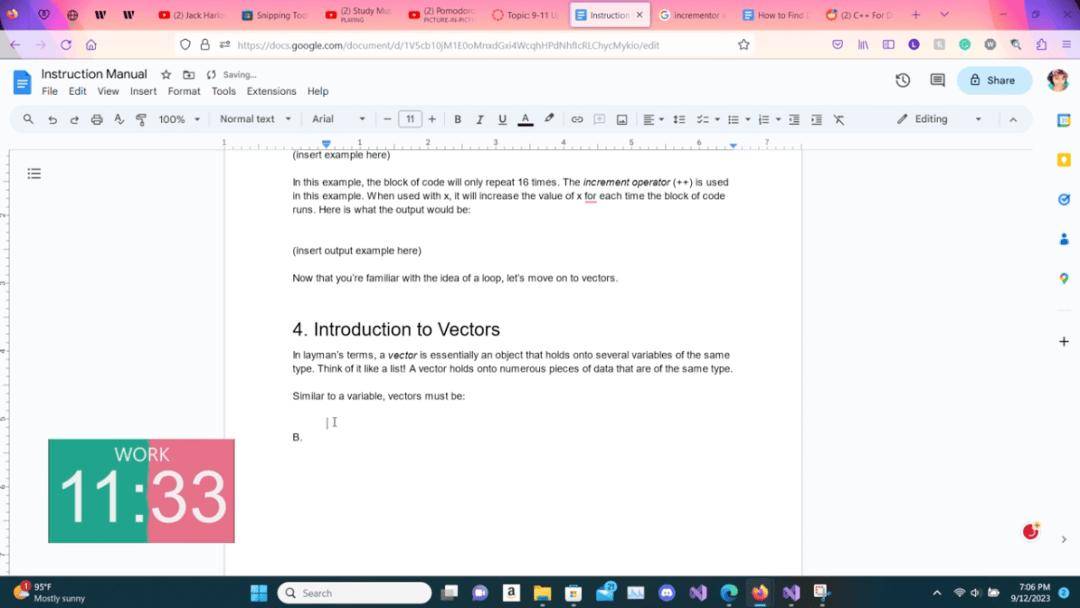The width and height of the screenshot is (1080, 608).
Task: Increase font size with plus button
Action: pyautogui.click(x=432, y=119)
